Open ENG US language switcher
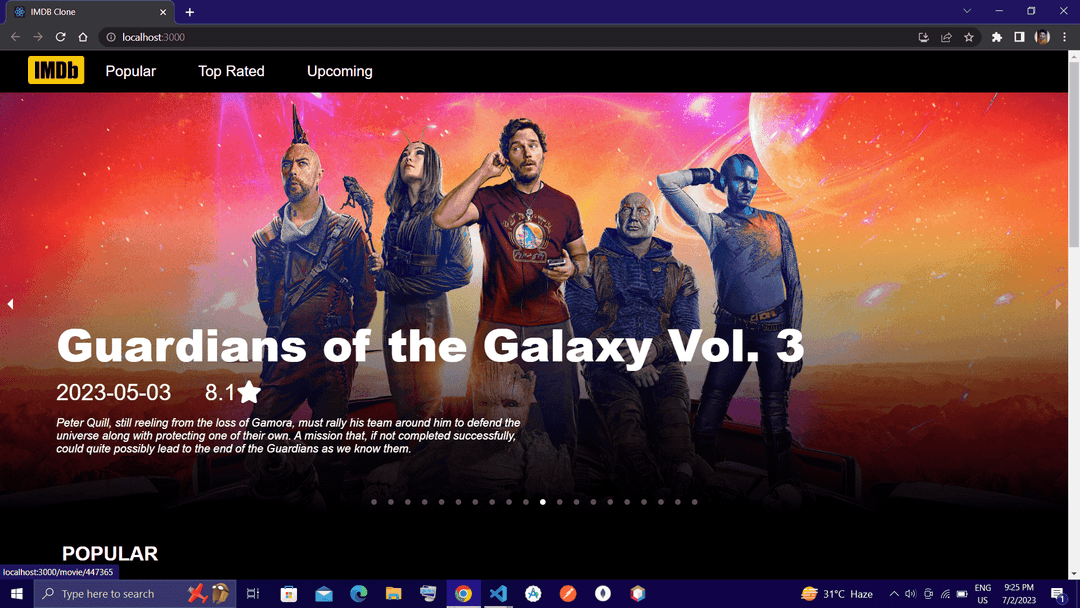Screen dimensions: 1080x608 (982, 594)
